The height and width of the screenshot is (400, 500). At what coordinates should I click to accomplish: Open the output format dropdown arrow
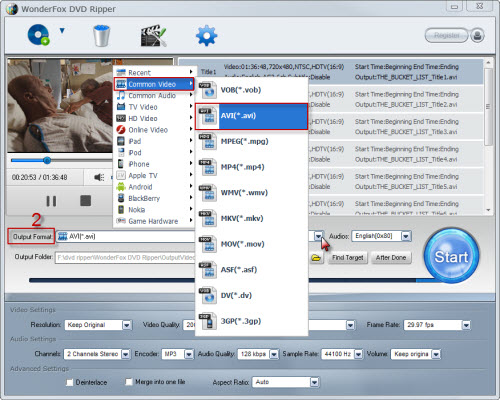pos(319,236)
